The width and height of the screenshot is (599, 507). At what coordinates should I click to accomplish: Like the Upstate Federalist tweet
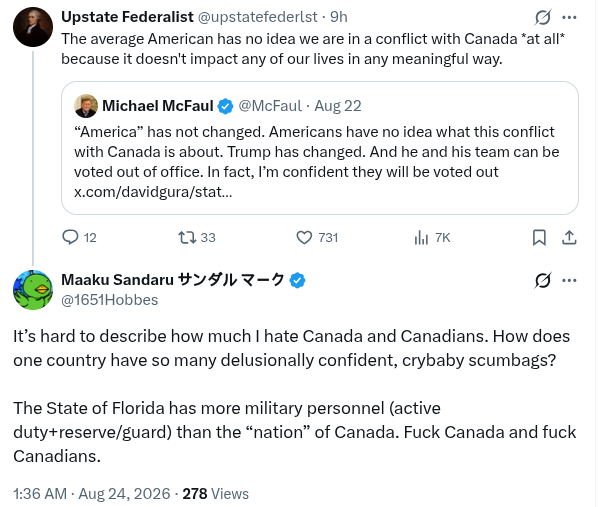point(304,237)
